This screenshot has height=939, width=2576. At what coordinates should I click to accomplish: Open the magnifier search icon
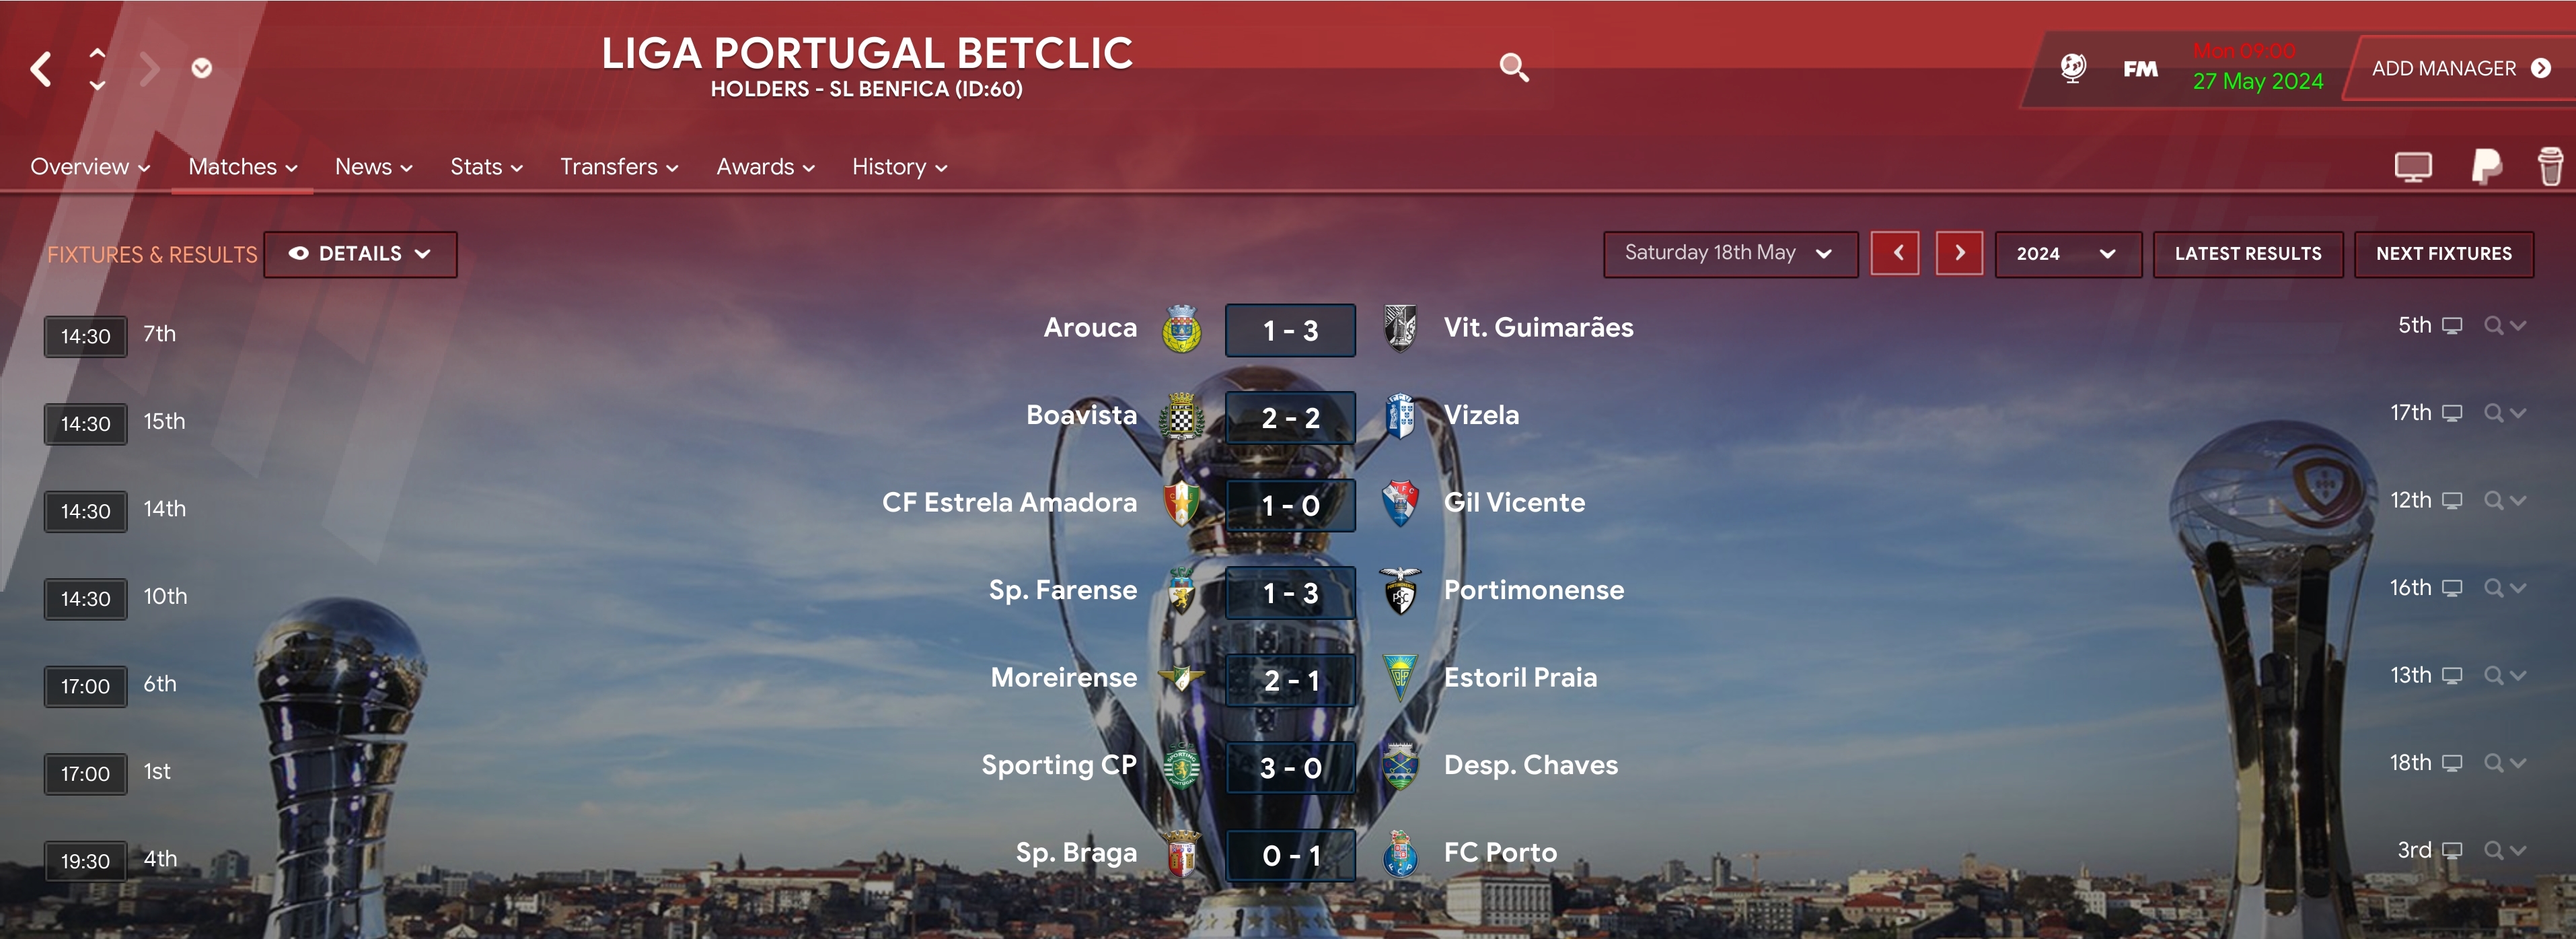click(x=1514, y=68)
